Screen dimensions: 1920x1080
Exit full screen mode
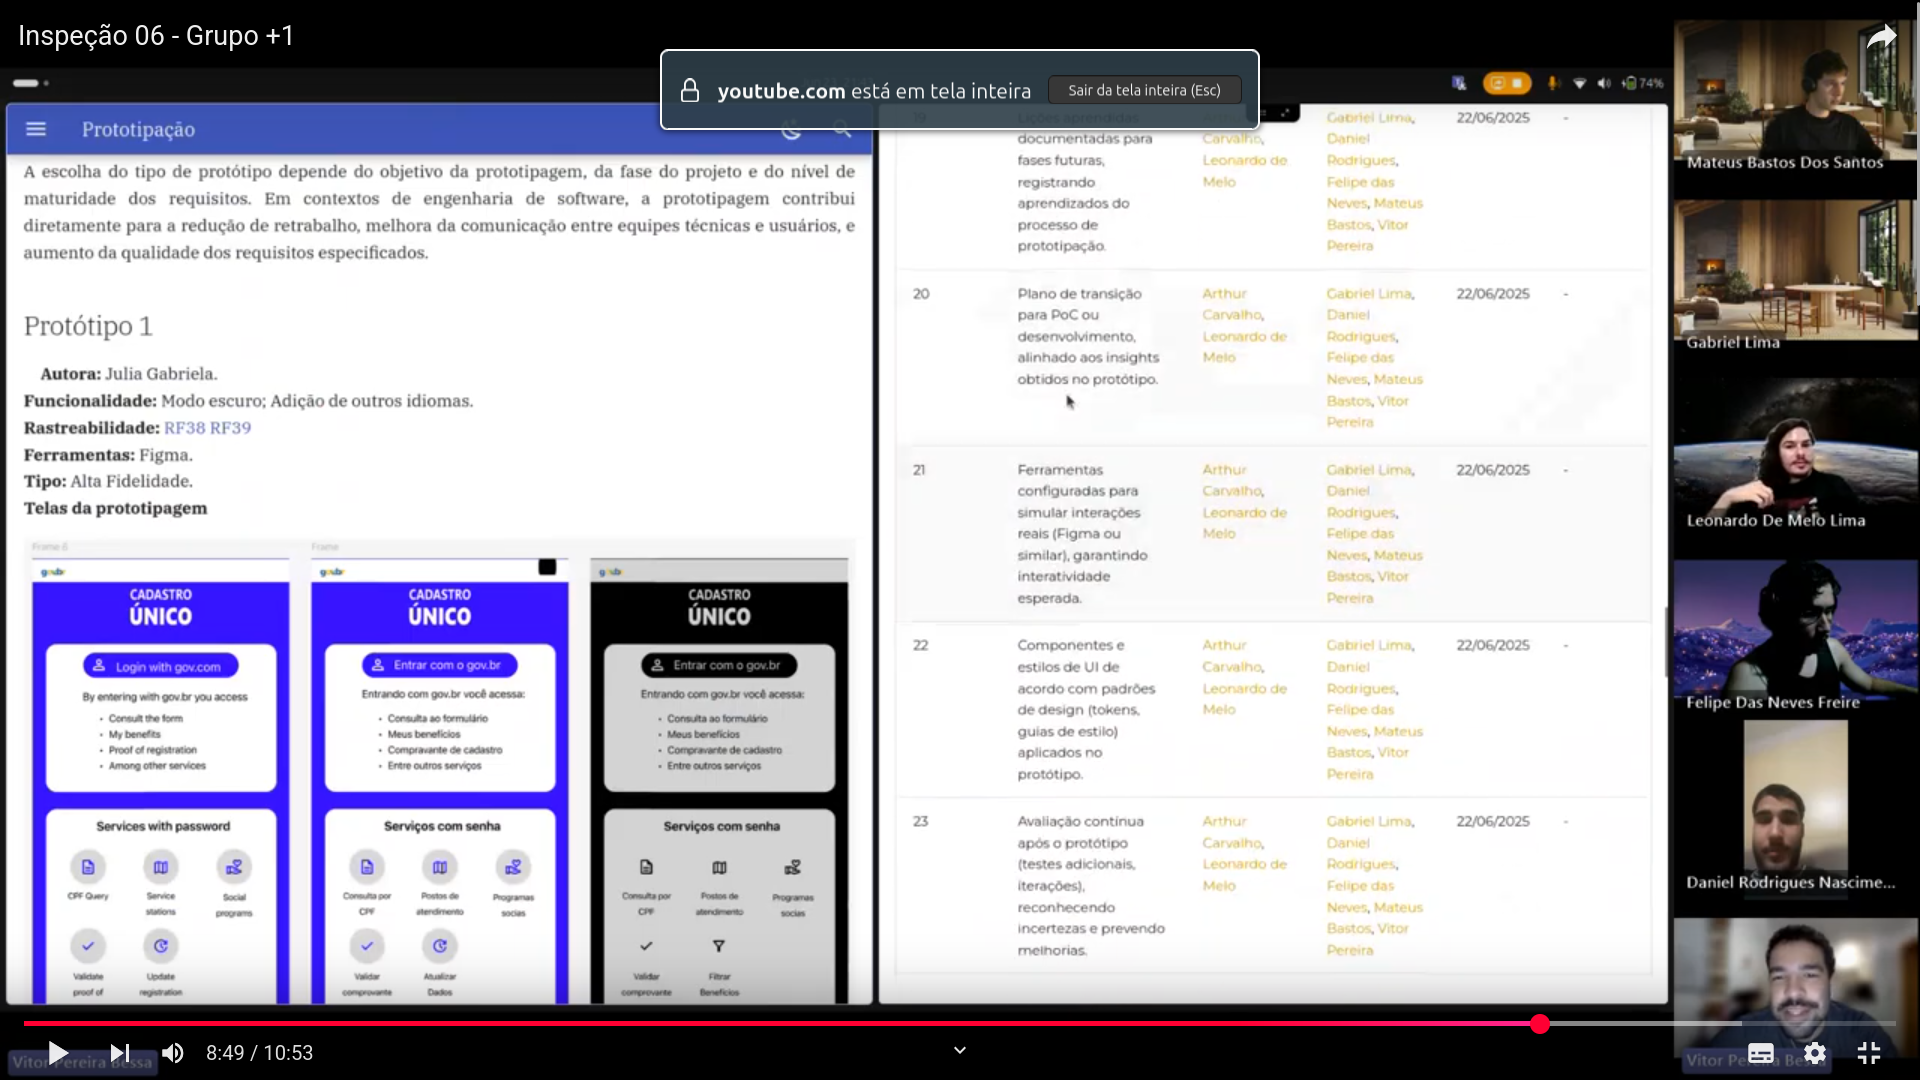coord(1869,1053)
